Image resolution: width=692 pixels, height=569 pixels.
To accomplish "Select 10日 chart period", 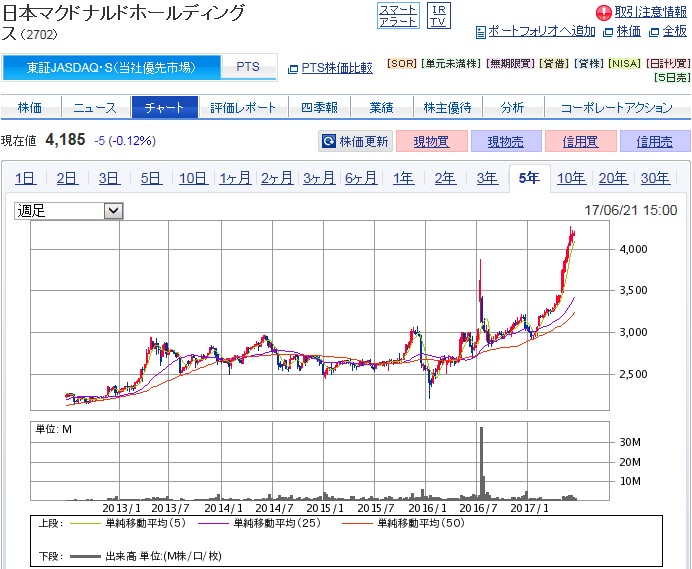I will click(193, 178).
